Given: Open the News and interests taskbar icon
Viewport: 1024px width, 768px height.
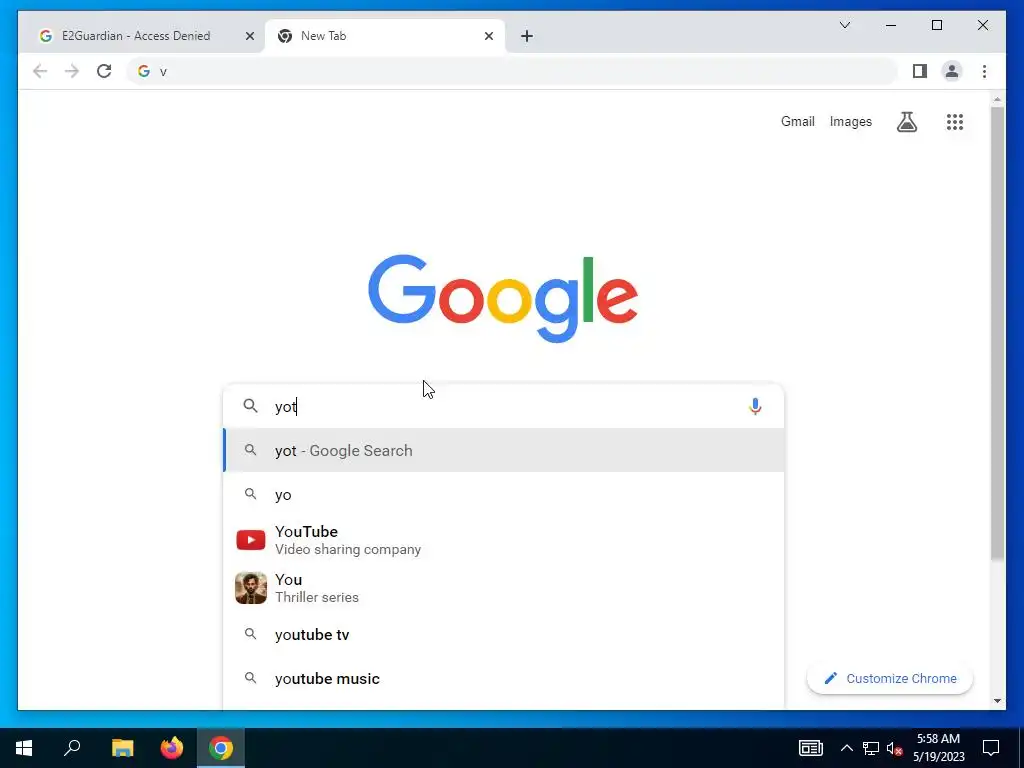Looking at the screenshot, I should click(x=810, y=748).
